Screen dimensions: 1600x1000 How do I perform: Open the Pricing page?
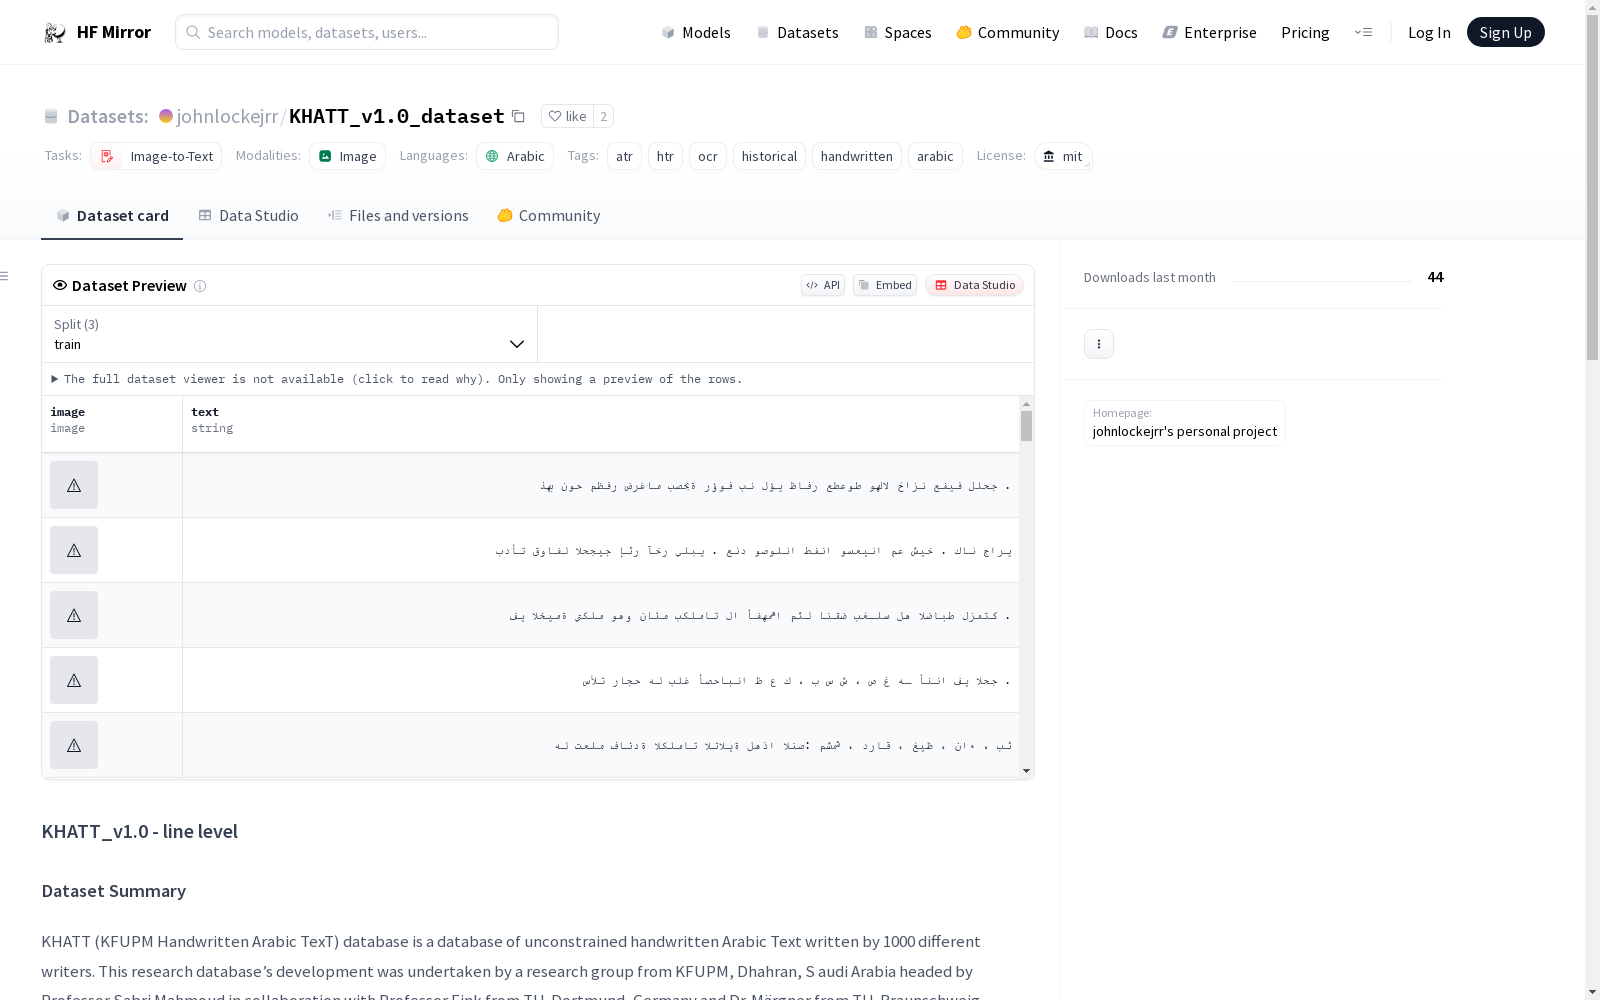coord(1305,32)
